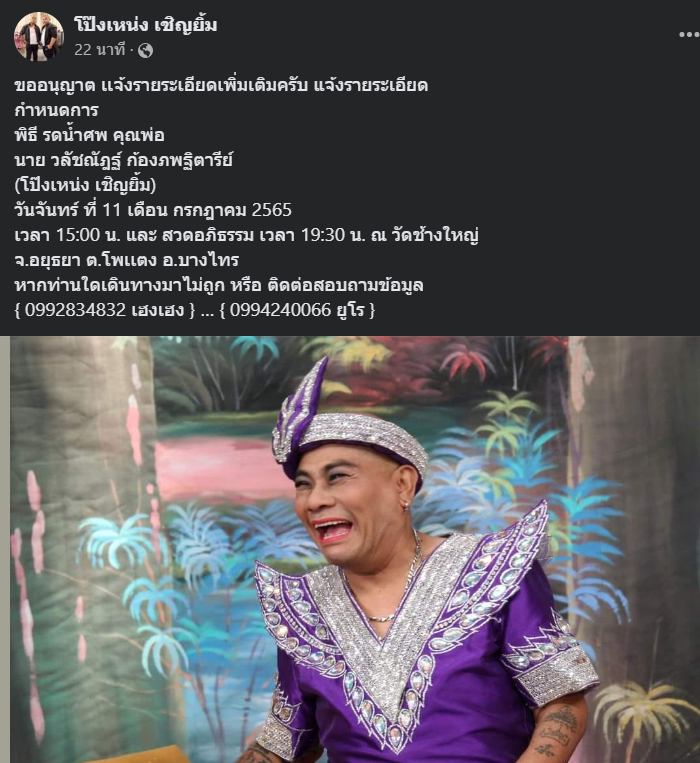Visit the โป๊งเหน่ง เชิญยิ้ม profile name link

click(145, 24)
